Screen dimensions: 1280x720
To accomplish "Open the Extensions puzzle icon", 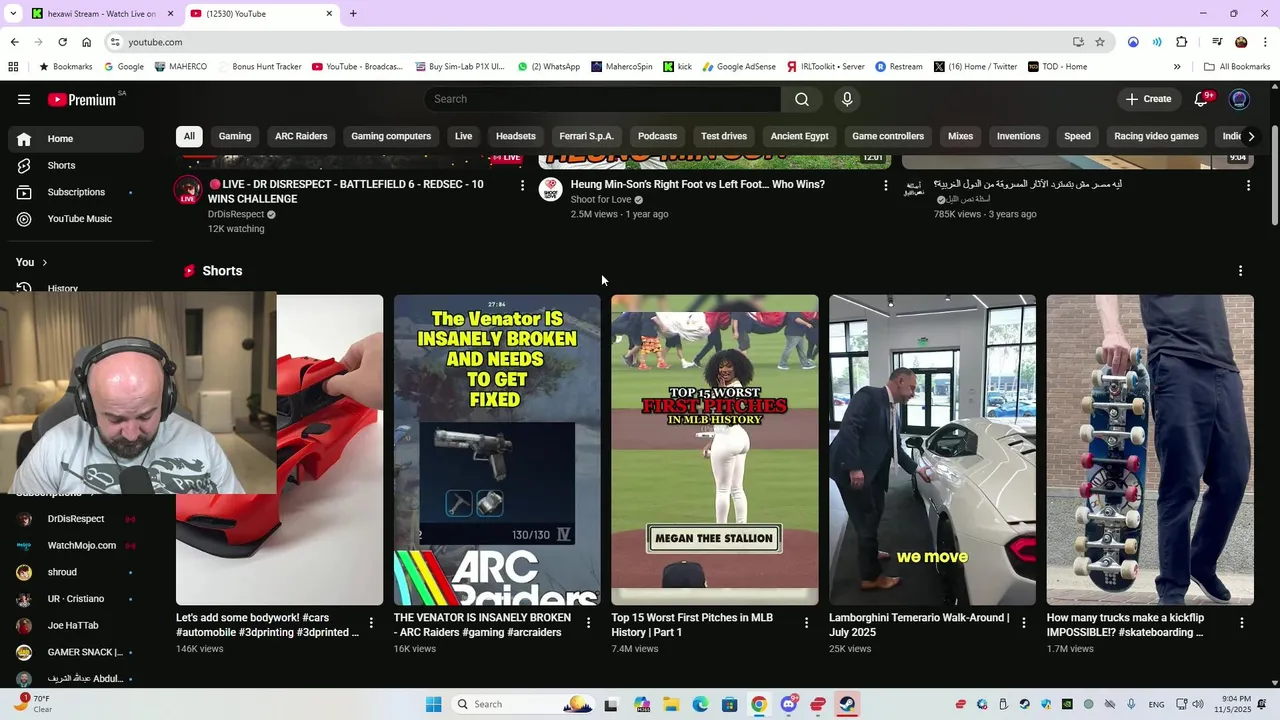I will click(1182, 42).
